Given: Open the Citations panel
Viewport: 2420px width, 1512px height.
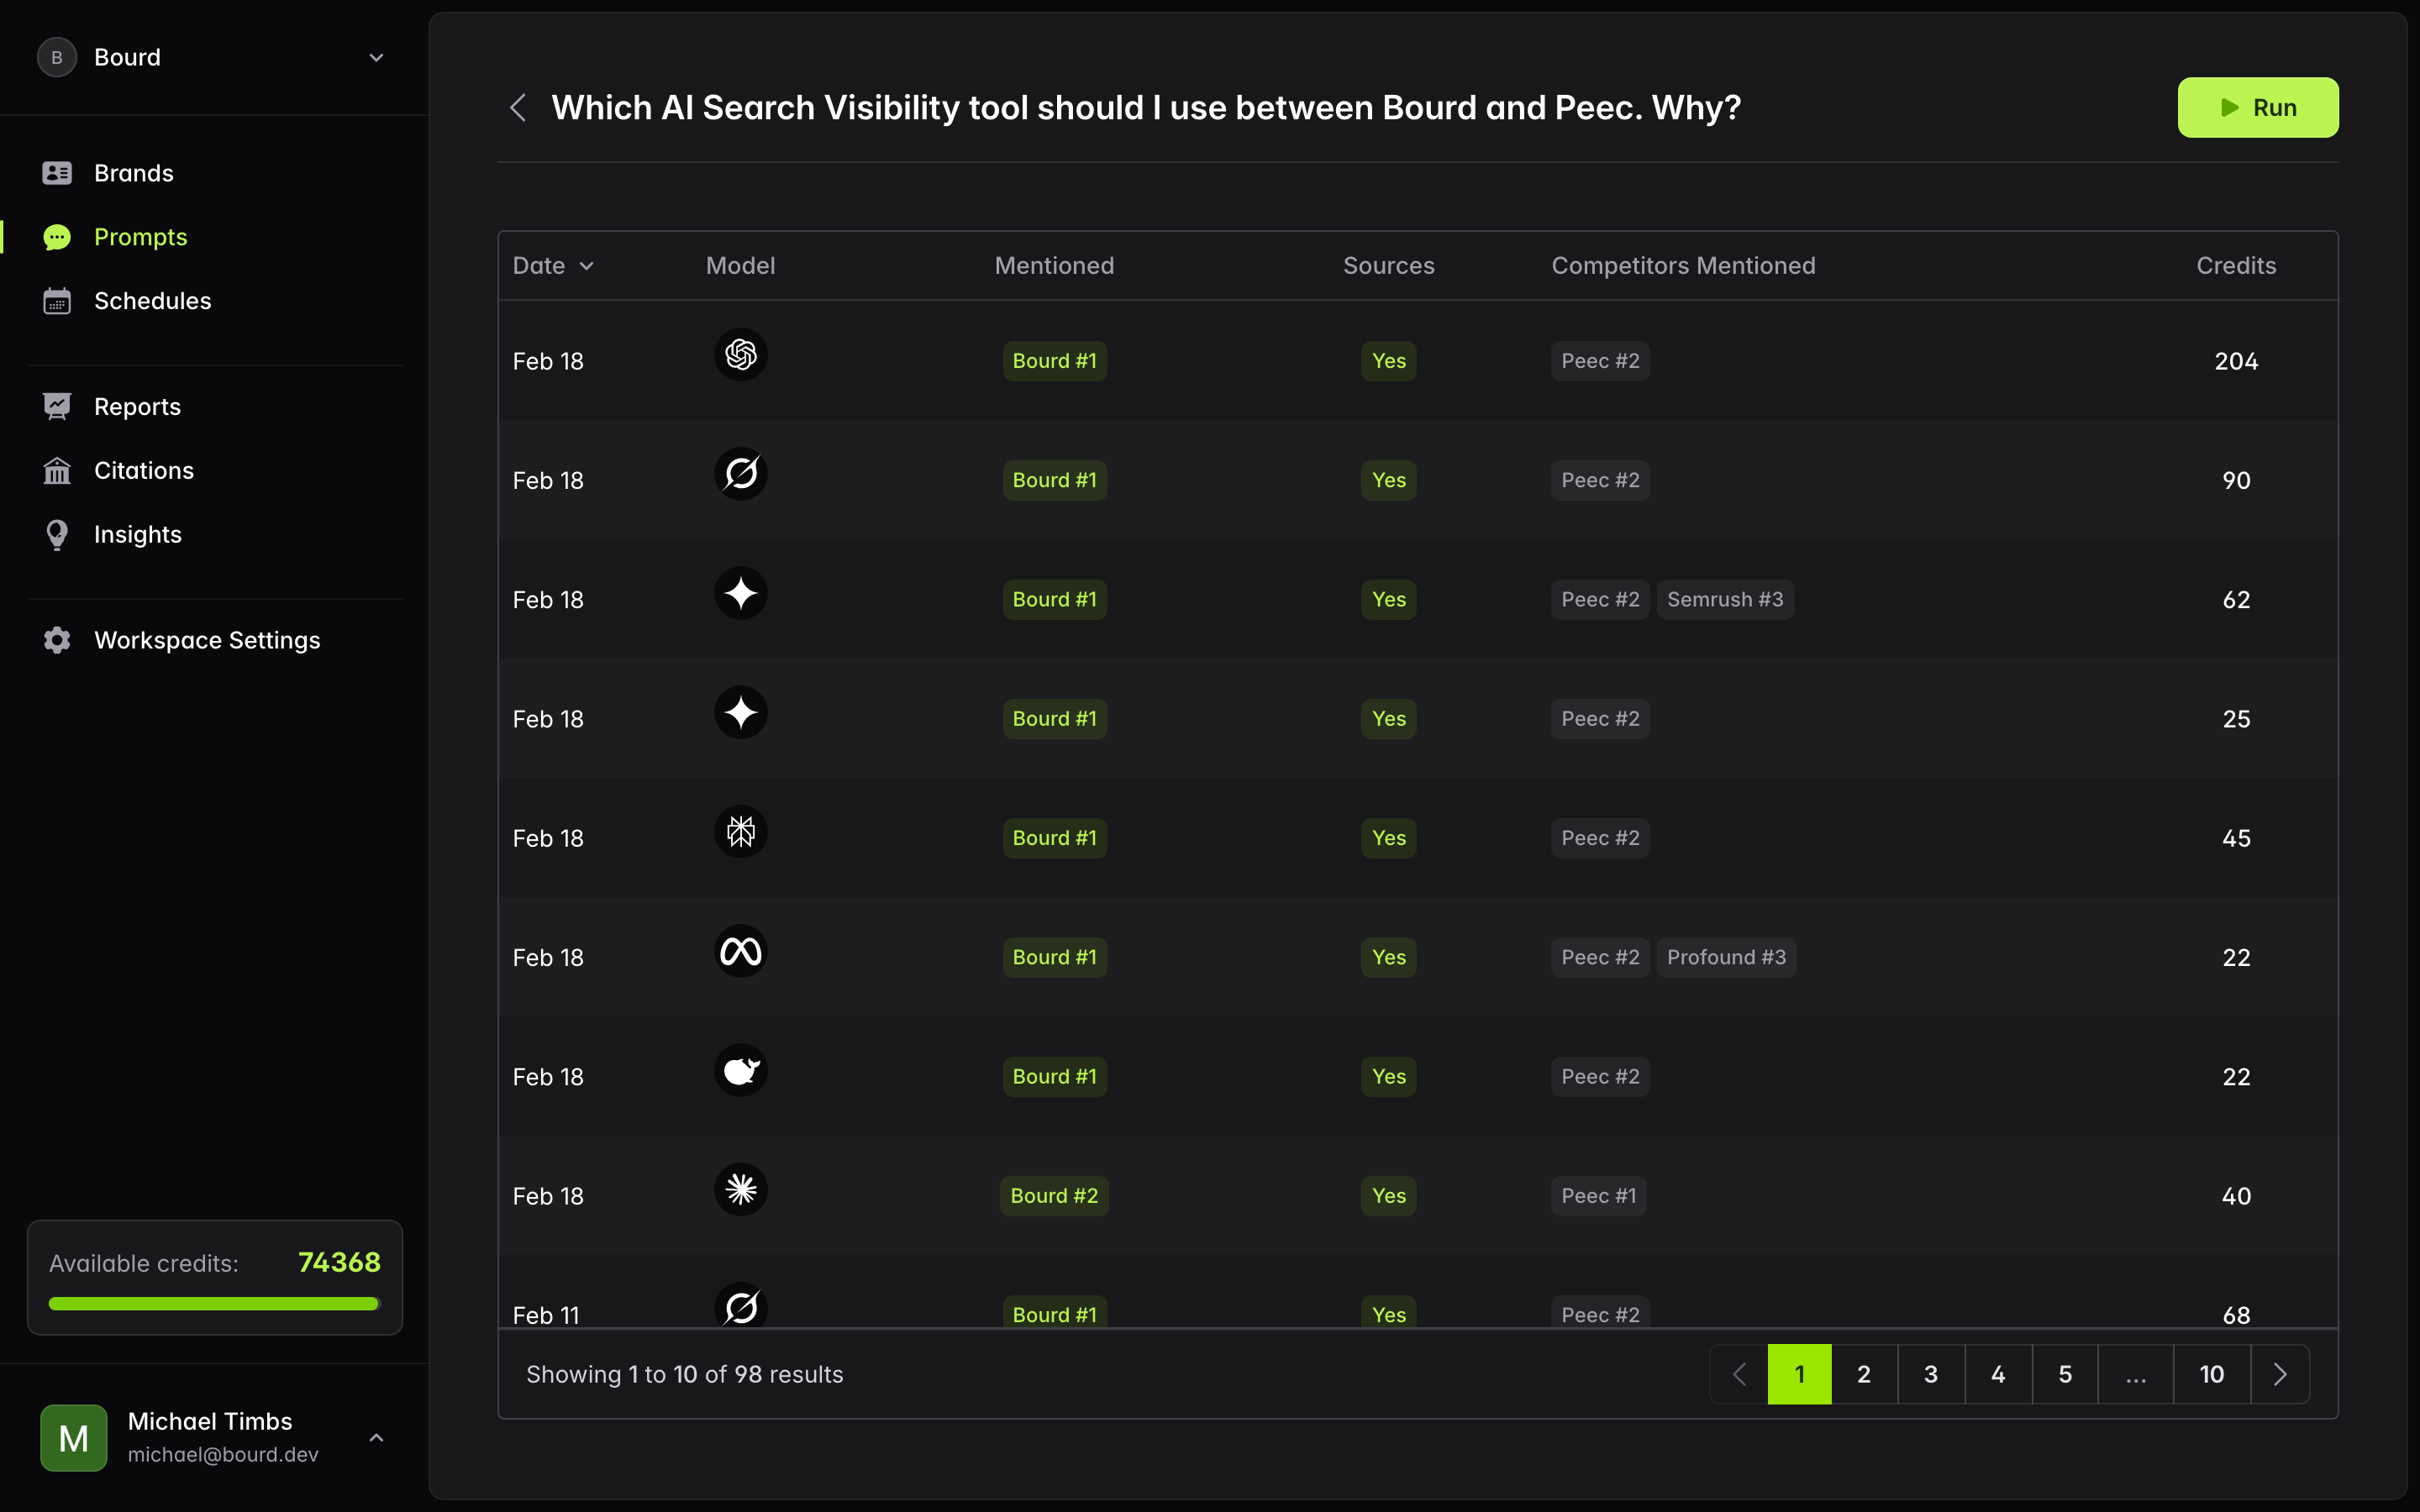Looking at the screenshot, I should [x=144, y=470].
